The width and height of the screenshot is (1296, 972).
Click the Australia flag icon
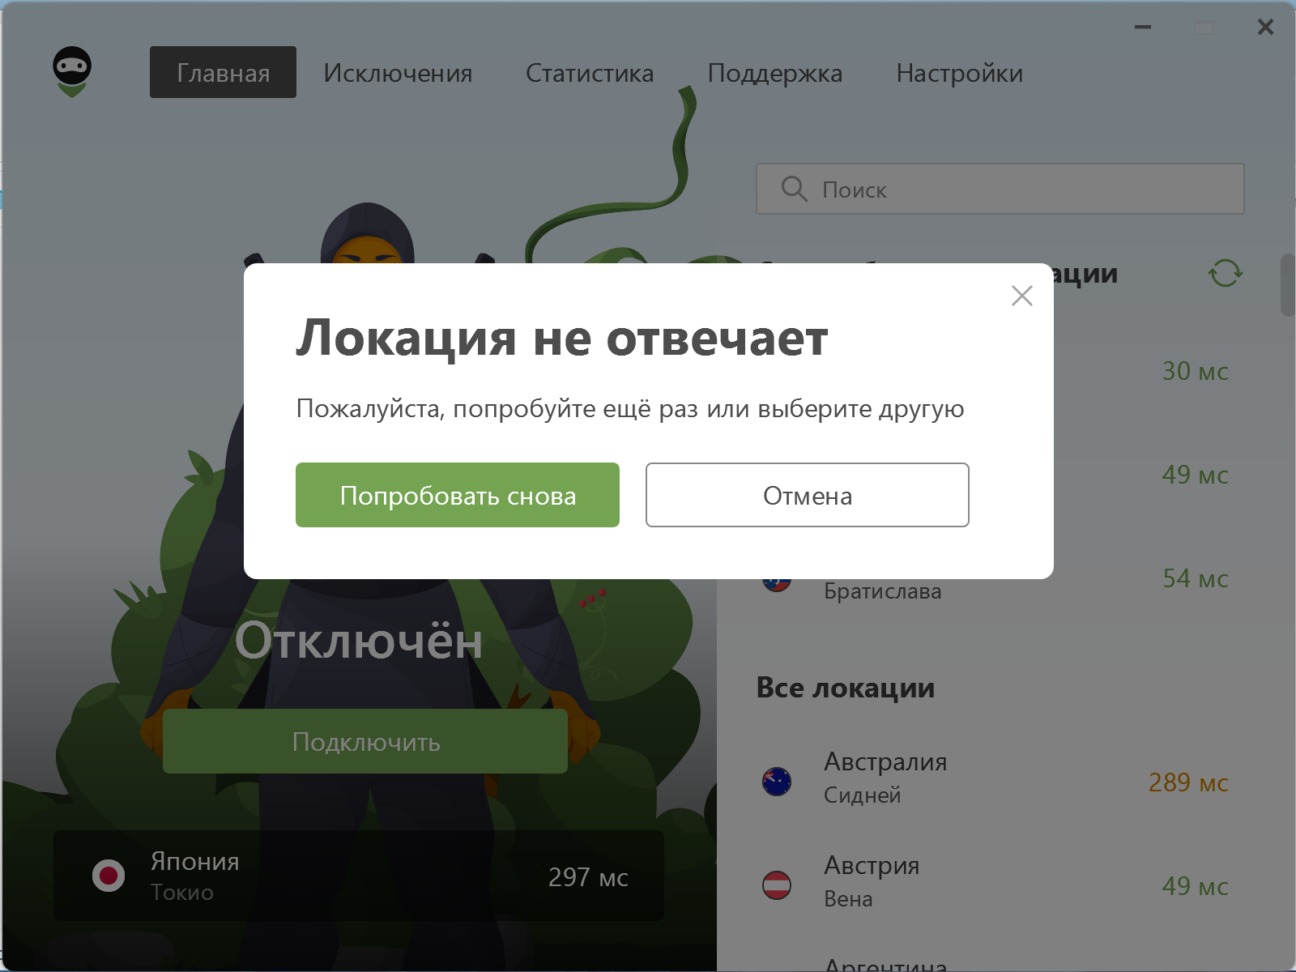(x=777, y=781)
